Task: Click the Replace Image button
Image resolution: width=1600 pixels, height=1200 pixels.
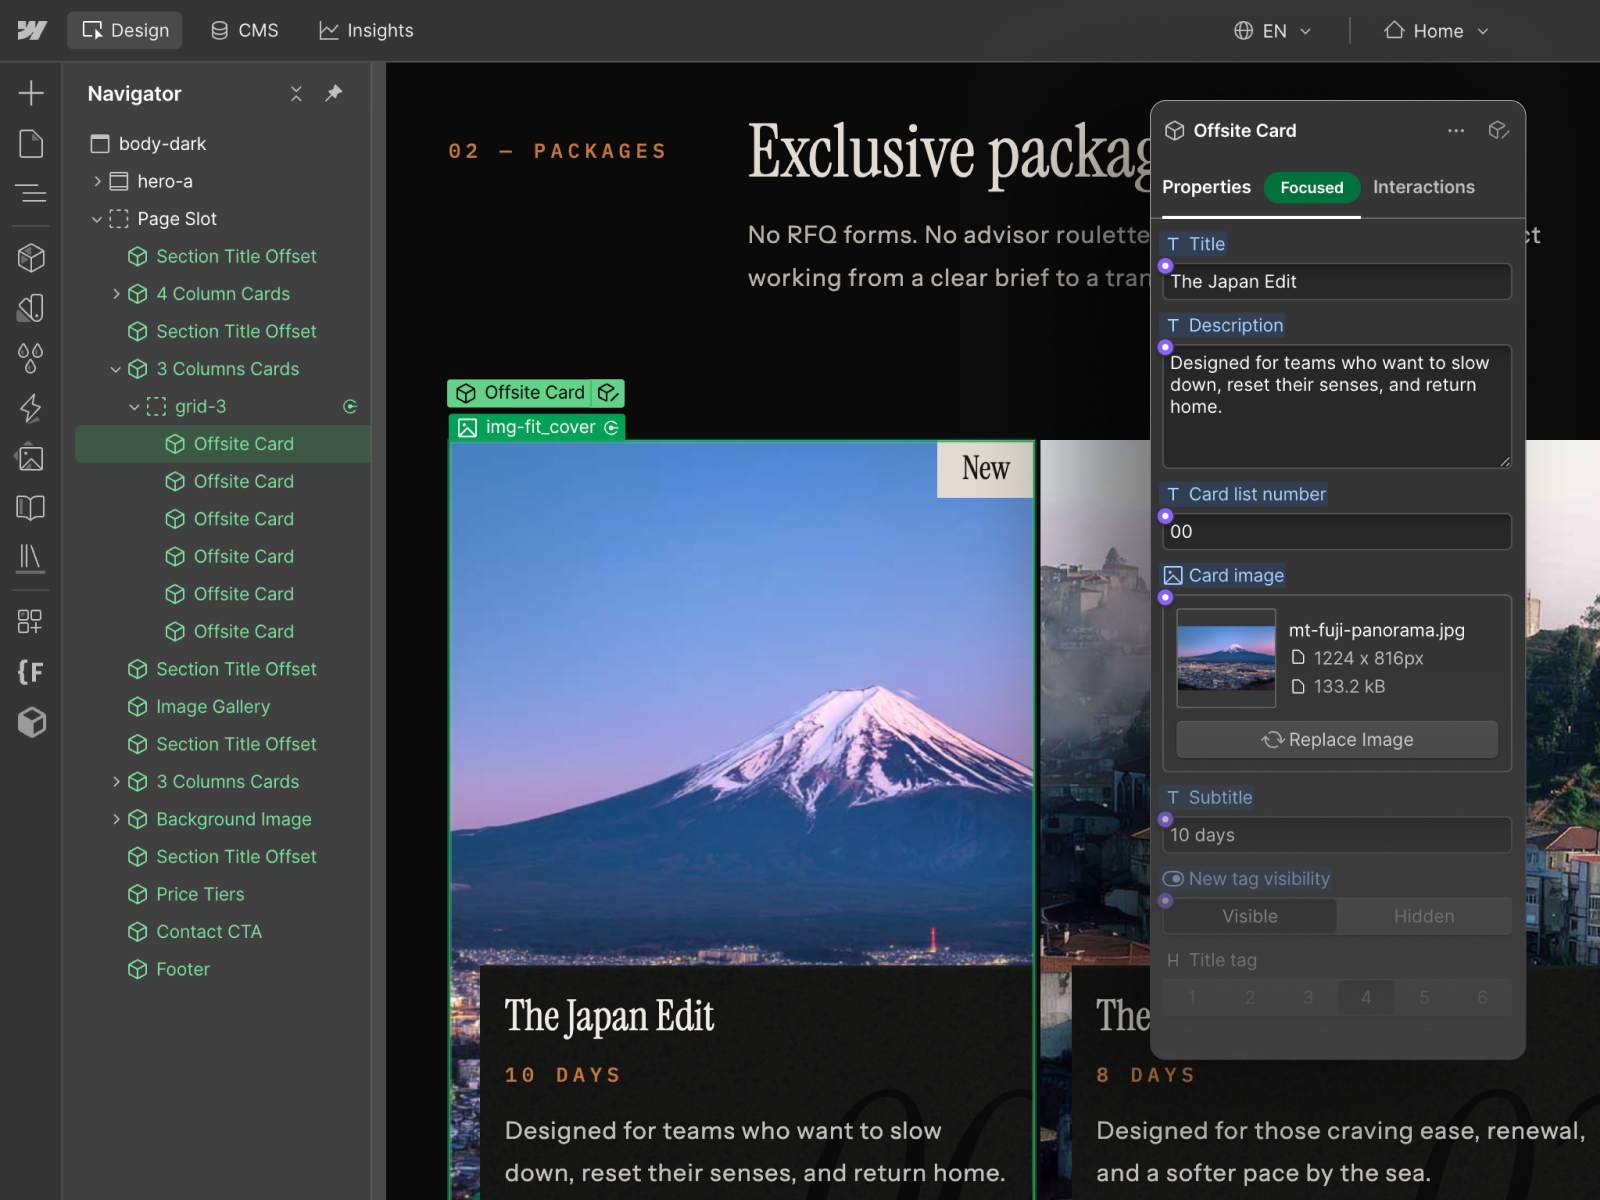Action: [1337, 740]
